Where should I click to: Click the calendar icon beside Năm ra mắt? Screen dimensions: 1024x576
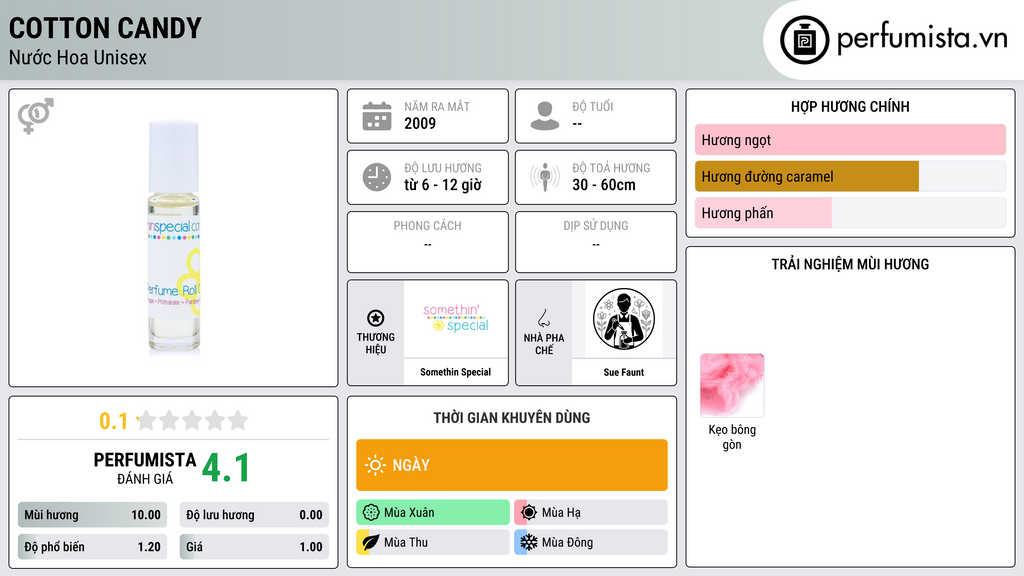coord(377,116)
